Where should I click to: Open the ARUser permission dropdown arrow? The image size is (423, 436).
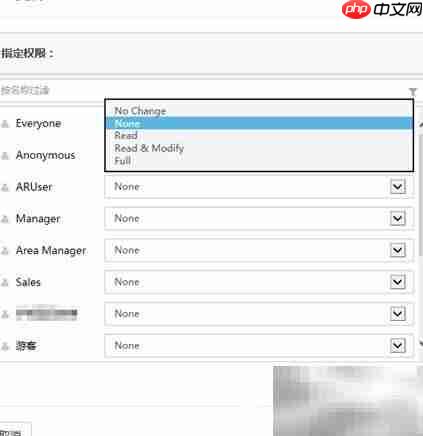coord(398,186)
